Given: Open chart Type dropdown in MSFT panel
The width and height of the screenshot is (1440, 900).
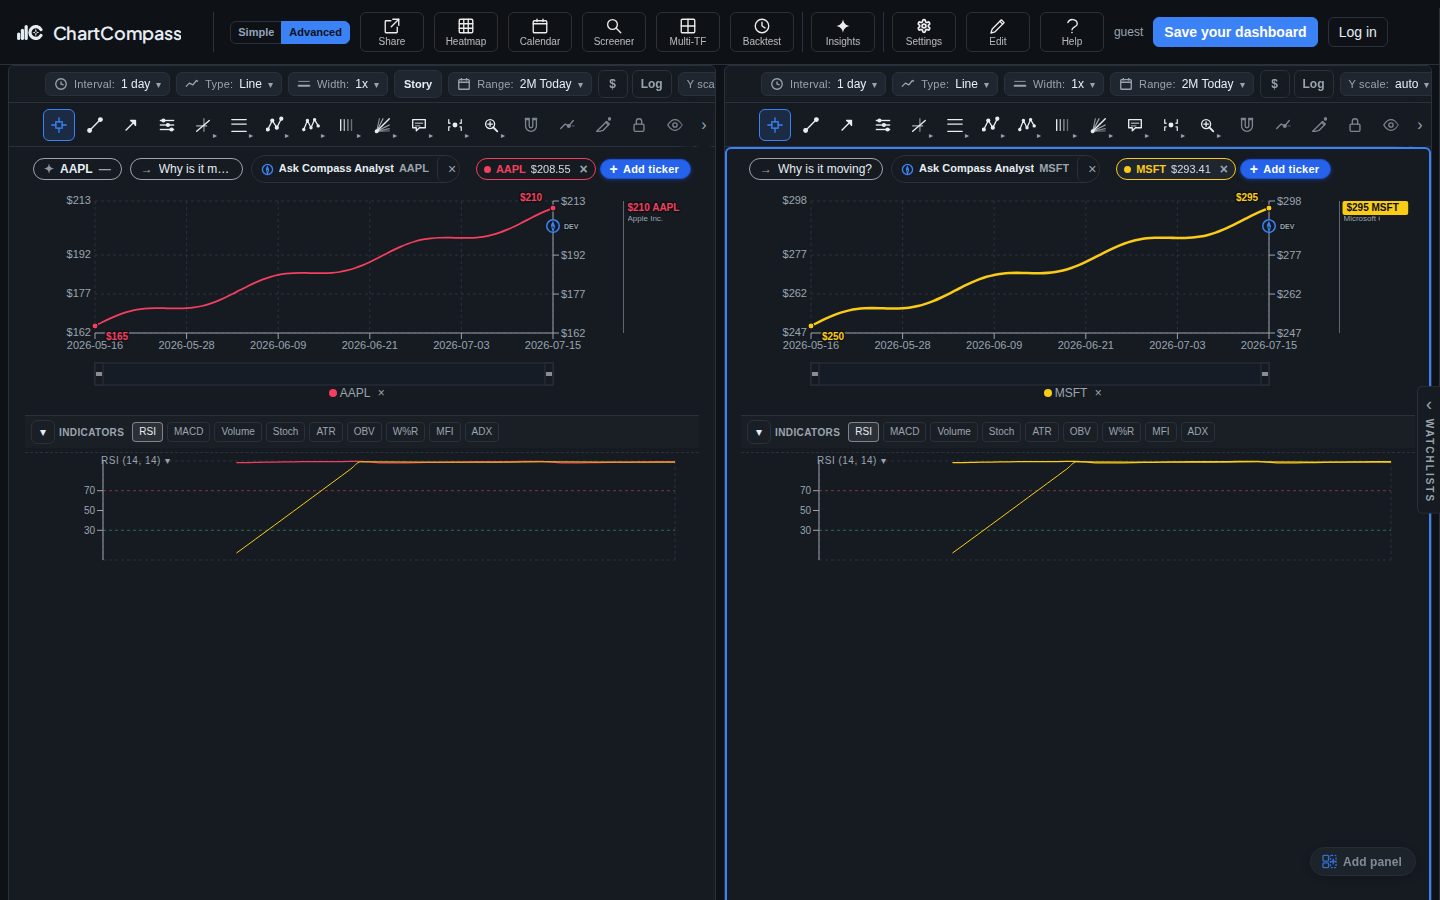Looking at the screenshot, I should point(945,84).
